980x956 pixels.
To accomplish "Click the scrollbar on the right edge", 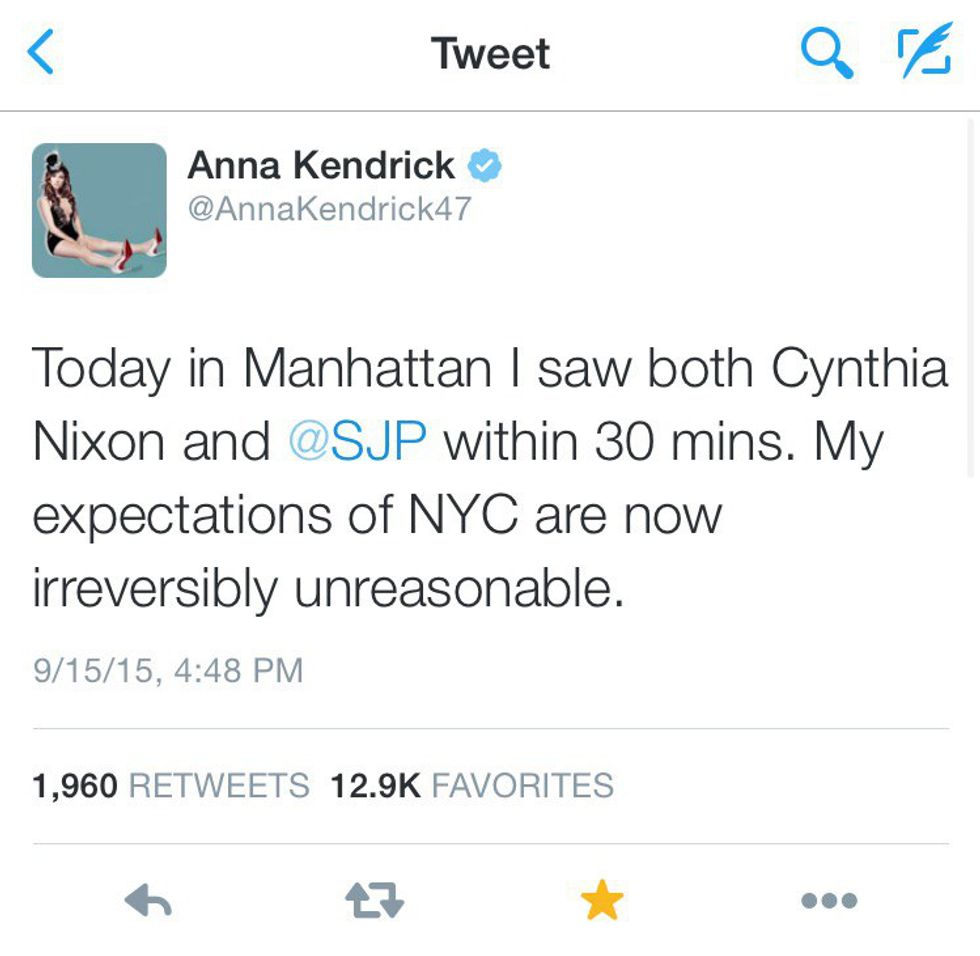I will click(x=971, y=300).
